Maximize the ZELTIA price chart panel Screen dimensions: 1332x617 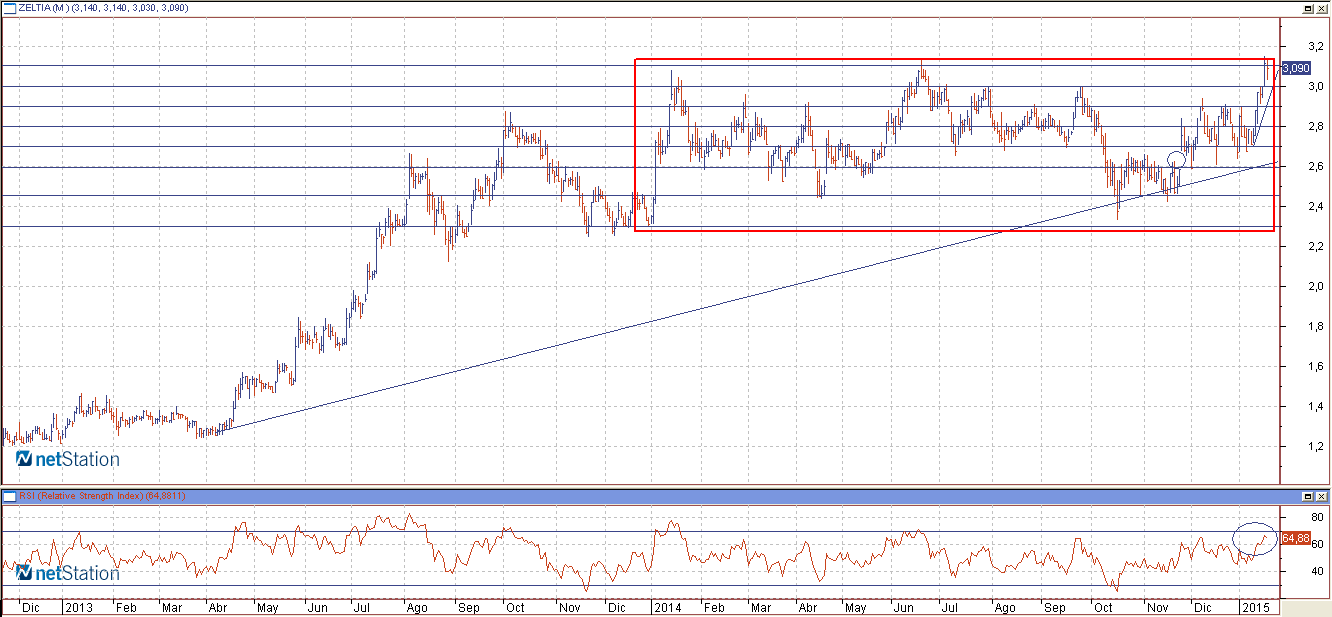coord(1307,8)
